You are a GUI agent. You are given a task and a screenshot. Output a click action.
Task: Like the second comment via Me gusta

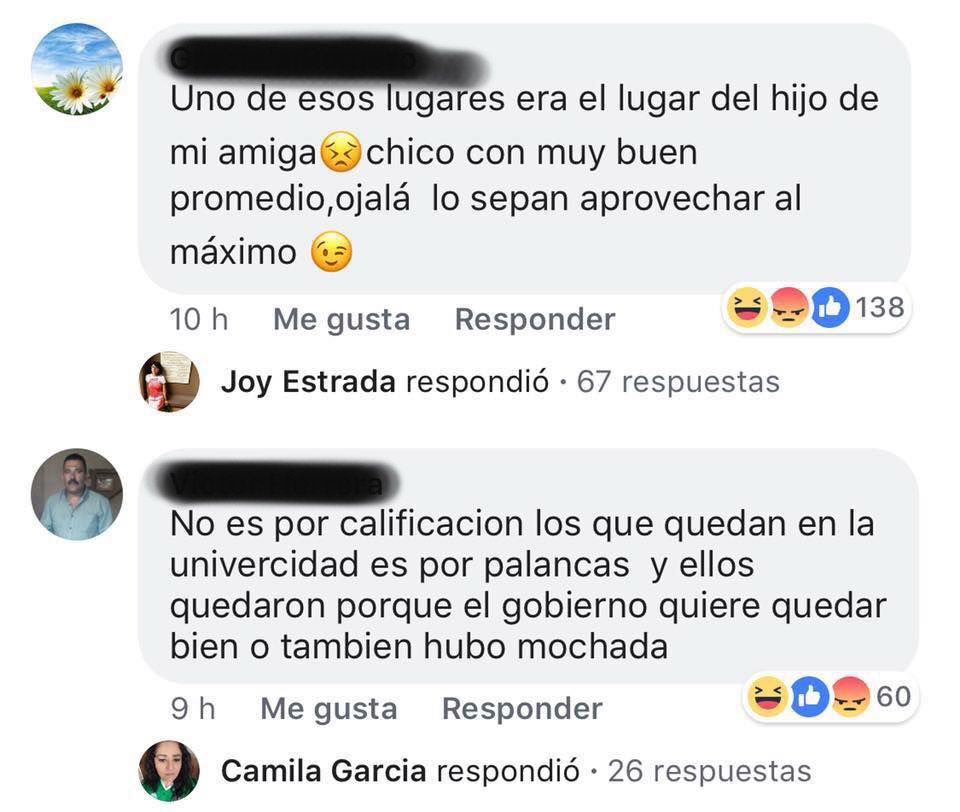coord(329,709)
